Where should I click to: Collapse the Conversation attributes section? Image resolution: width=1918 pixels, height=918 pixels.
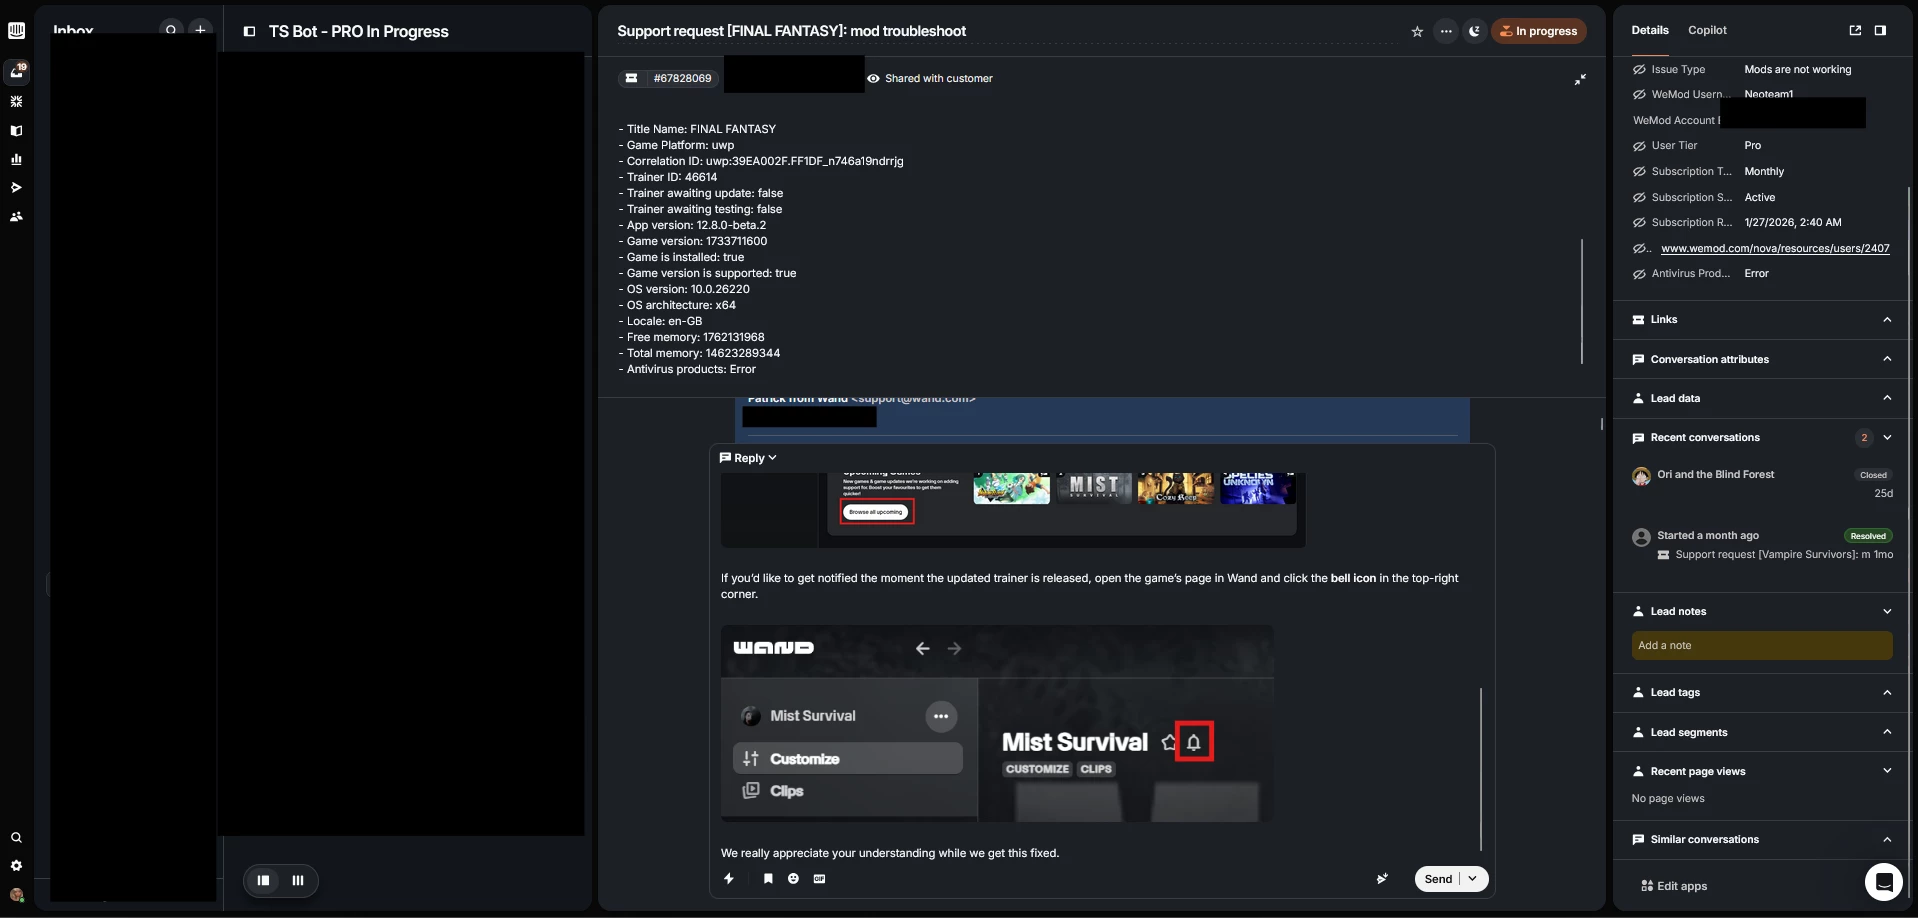1887,359
